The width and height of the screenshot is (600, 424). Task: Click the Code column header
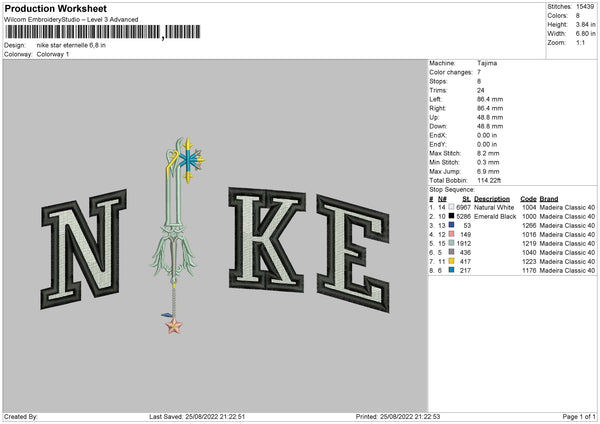pyautogui.click(x=528, y=199)
